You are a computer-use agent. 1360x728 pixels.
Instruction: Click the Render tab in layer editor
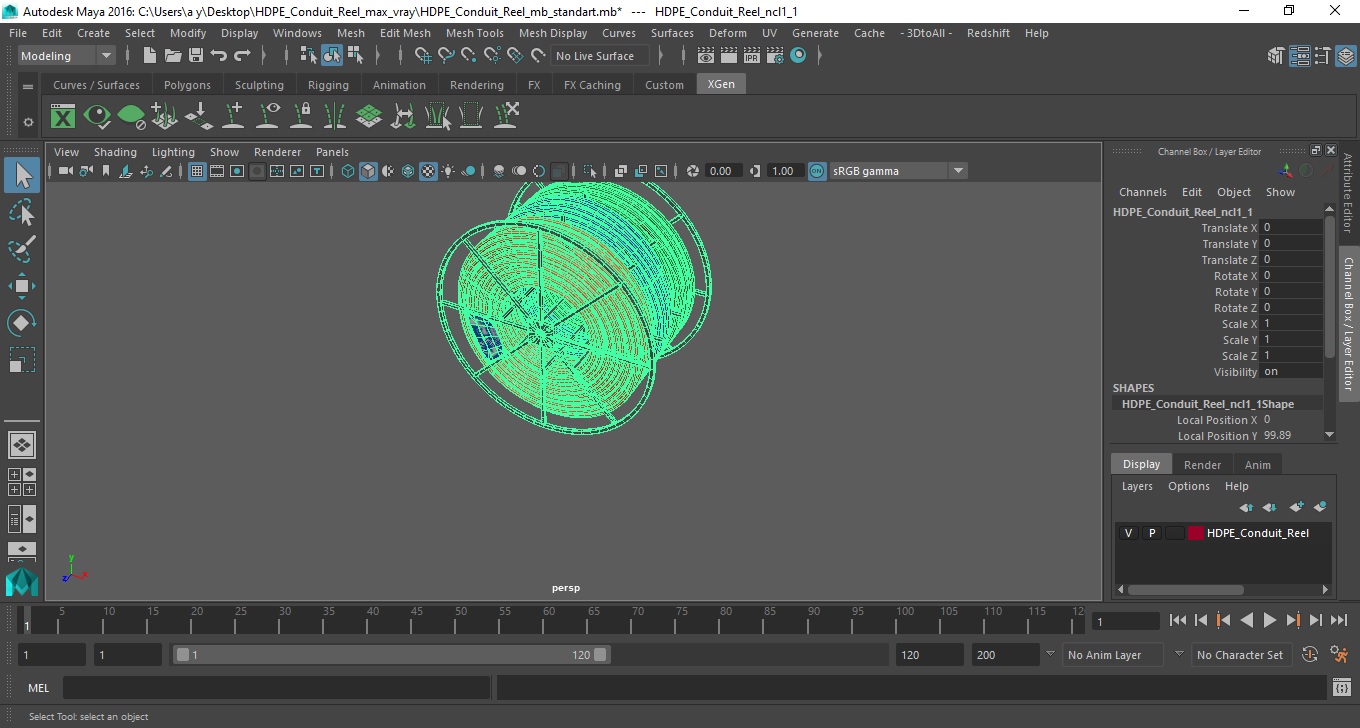tap(1202, 464)
